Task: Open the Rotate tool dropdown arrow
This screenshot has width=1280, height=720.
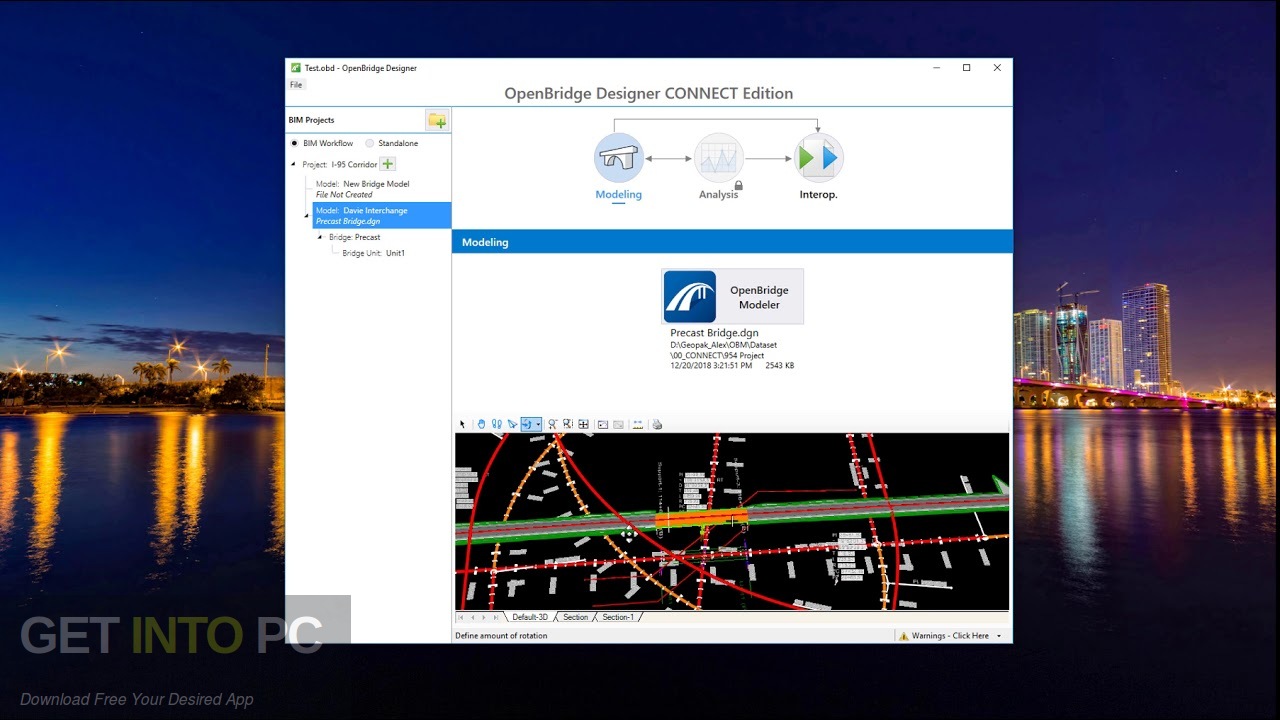Action: coord(538,424)
